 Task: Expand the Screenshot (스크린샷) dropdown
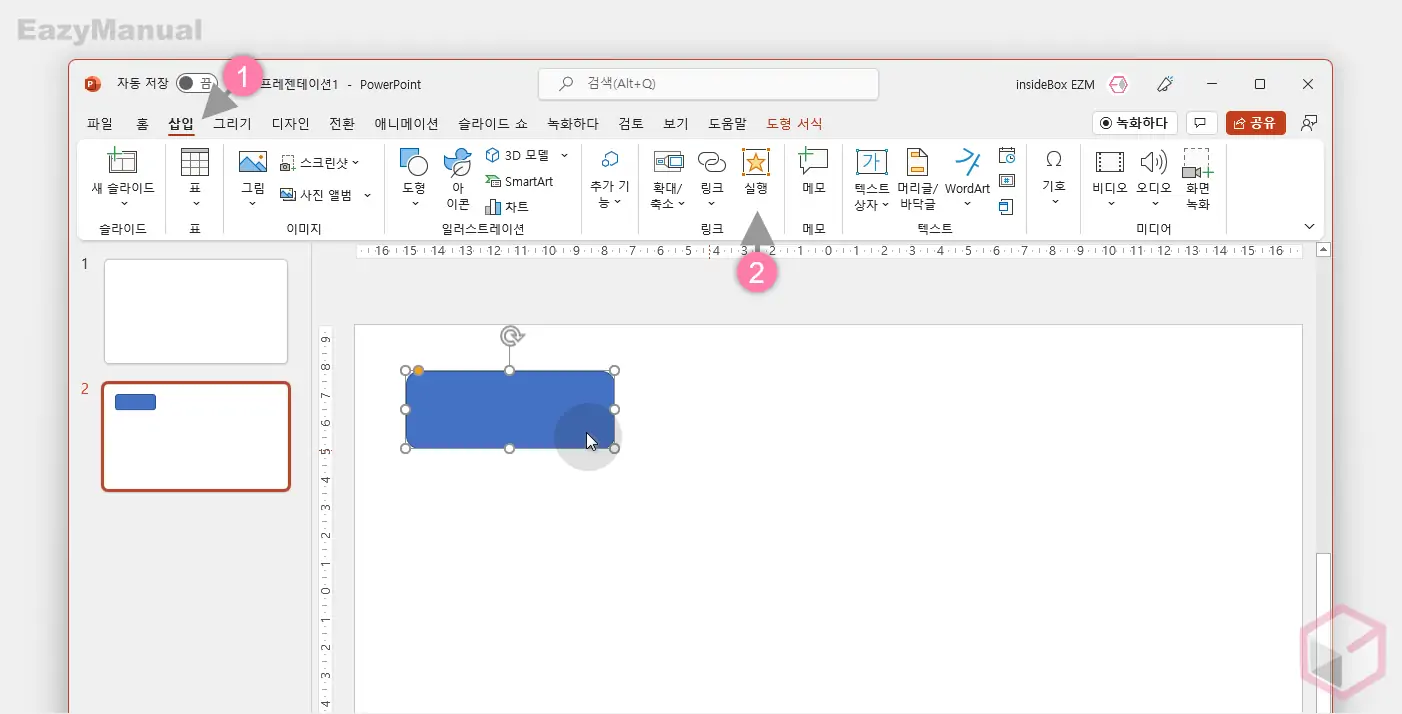[x=355, y=162]
